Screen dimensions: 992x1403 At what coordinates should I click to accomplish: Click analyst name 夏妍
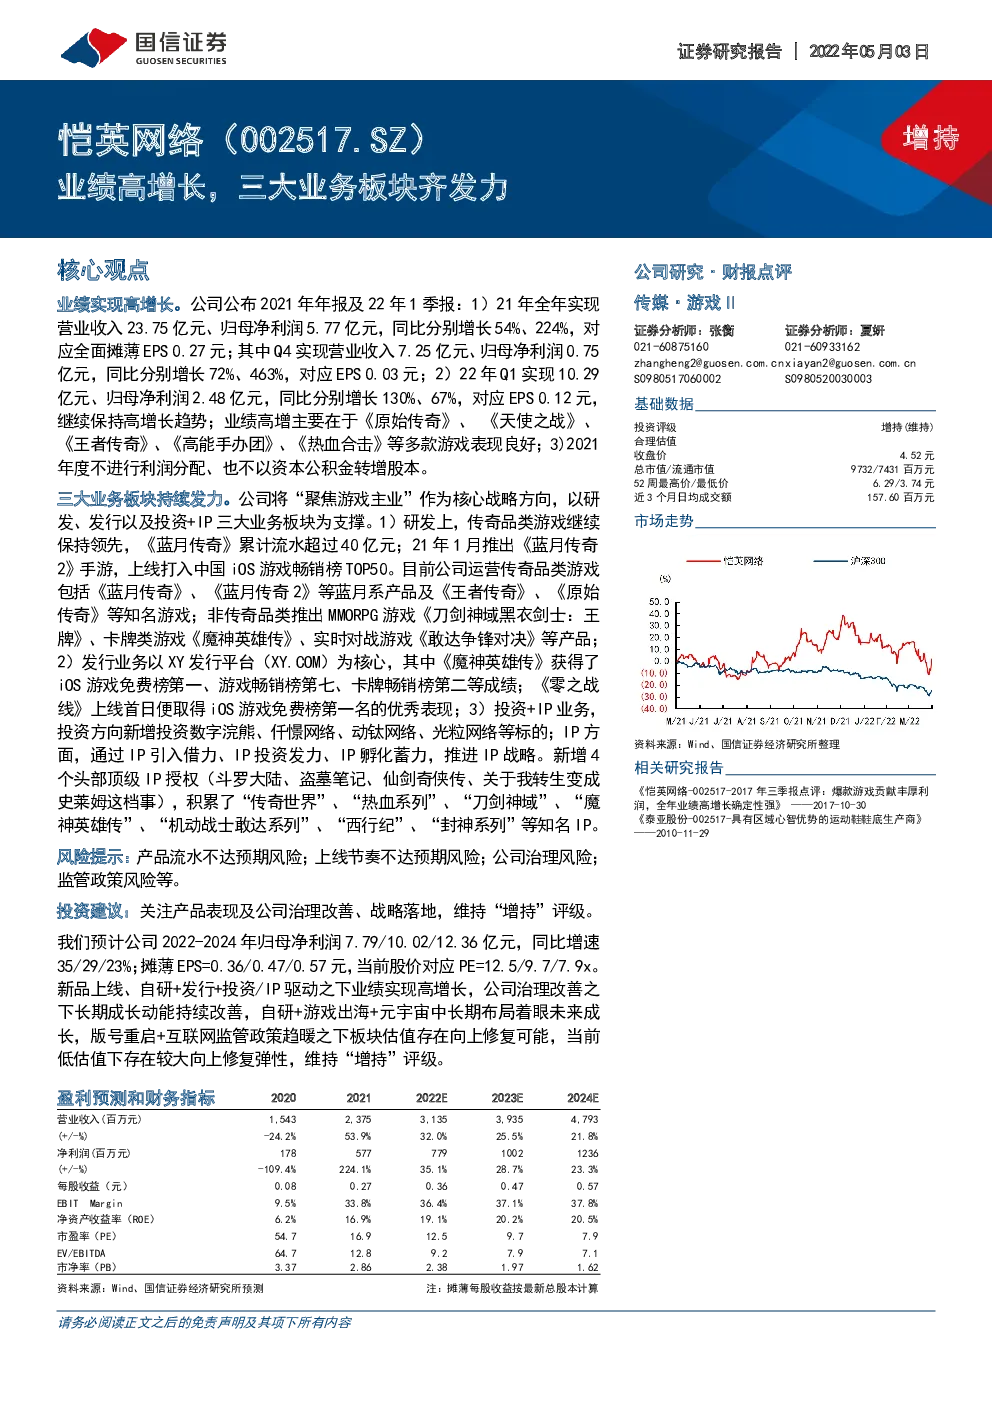(872, 331)
